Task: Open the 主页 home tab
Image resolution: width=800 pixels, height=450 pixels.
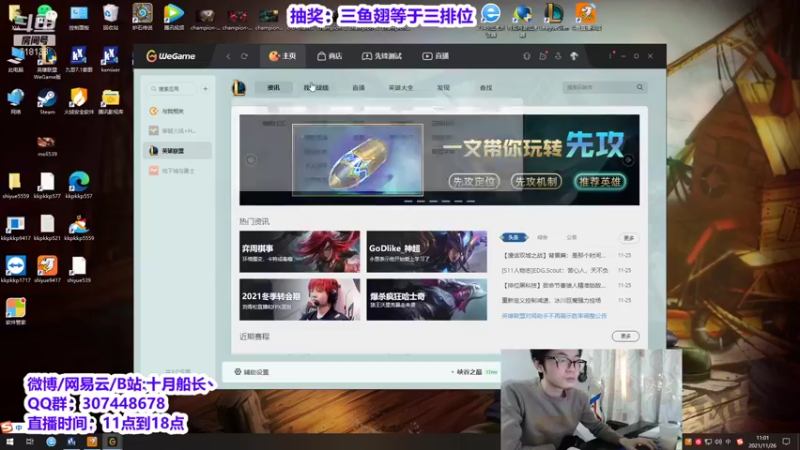Action: [x=283, y=56]
